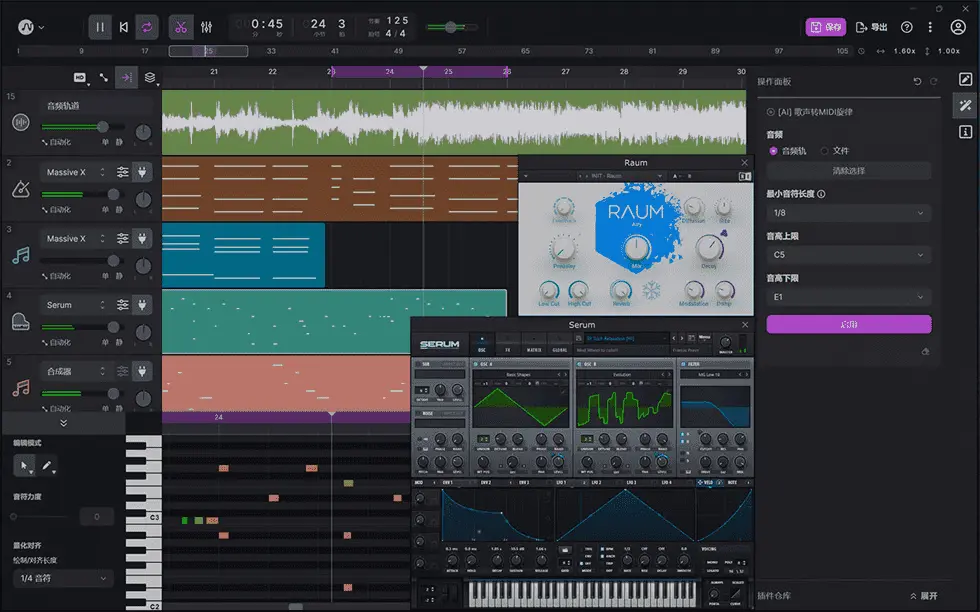
Task: Adjust the master volume slider in the top bar
Action: (x=451, y=27)
